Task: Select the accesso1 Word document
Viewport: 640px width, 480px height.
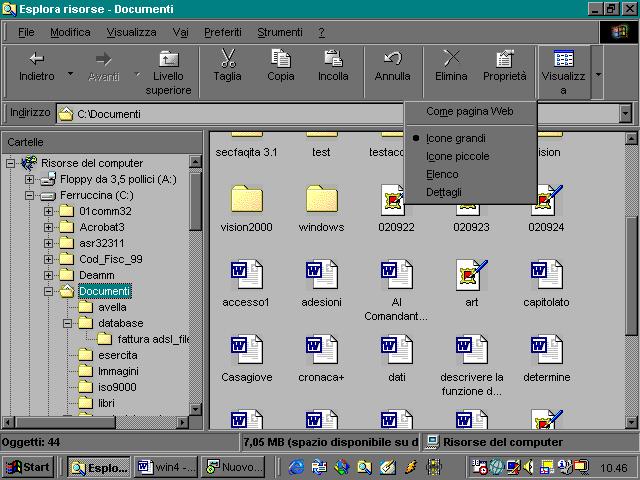Action: [246, 273]
